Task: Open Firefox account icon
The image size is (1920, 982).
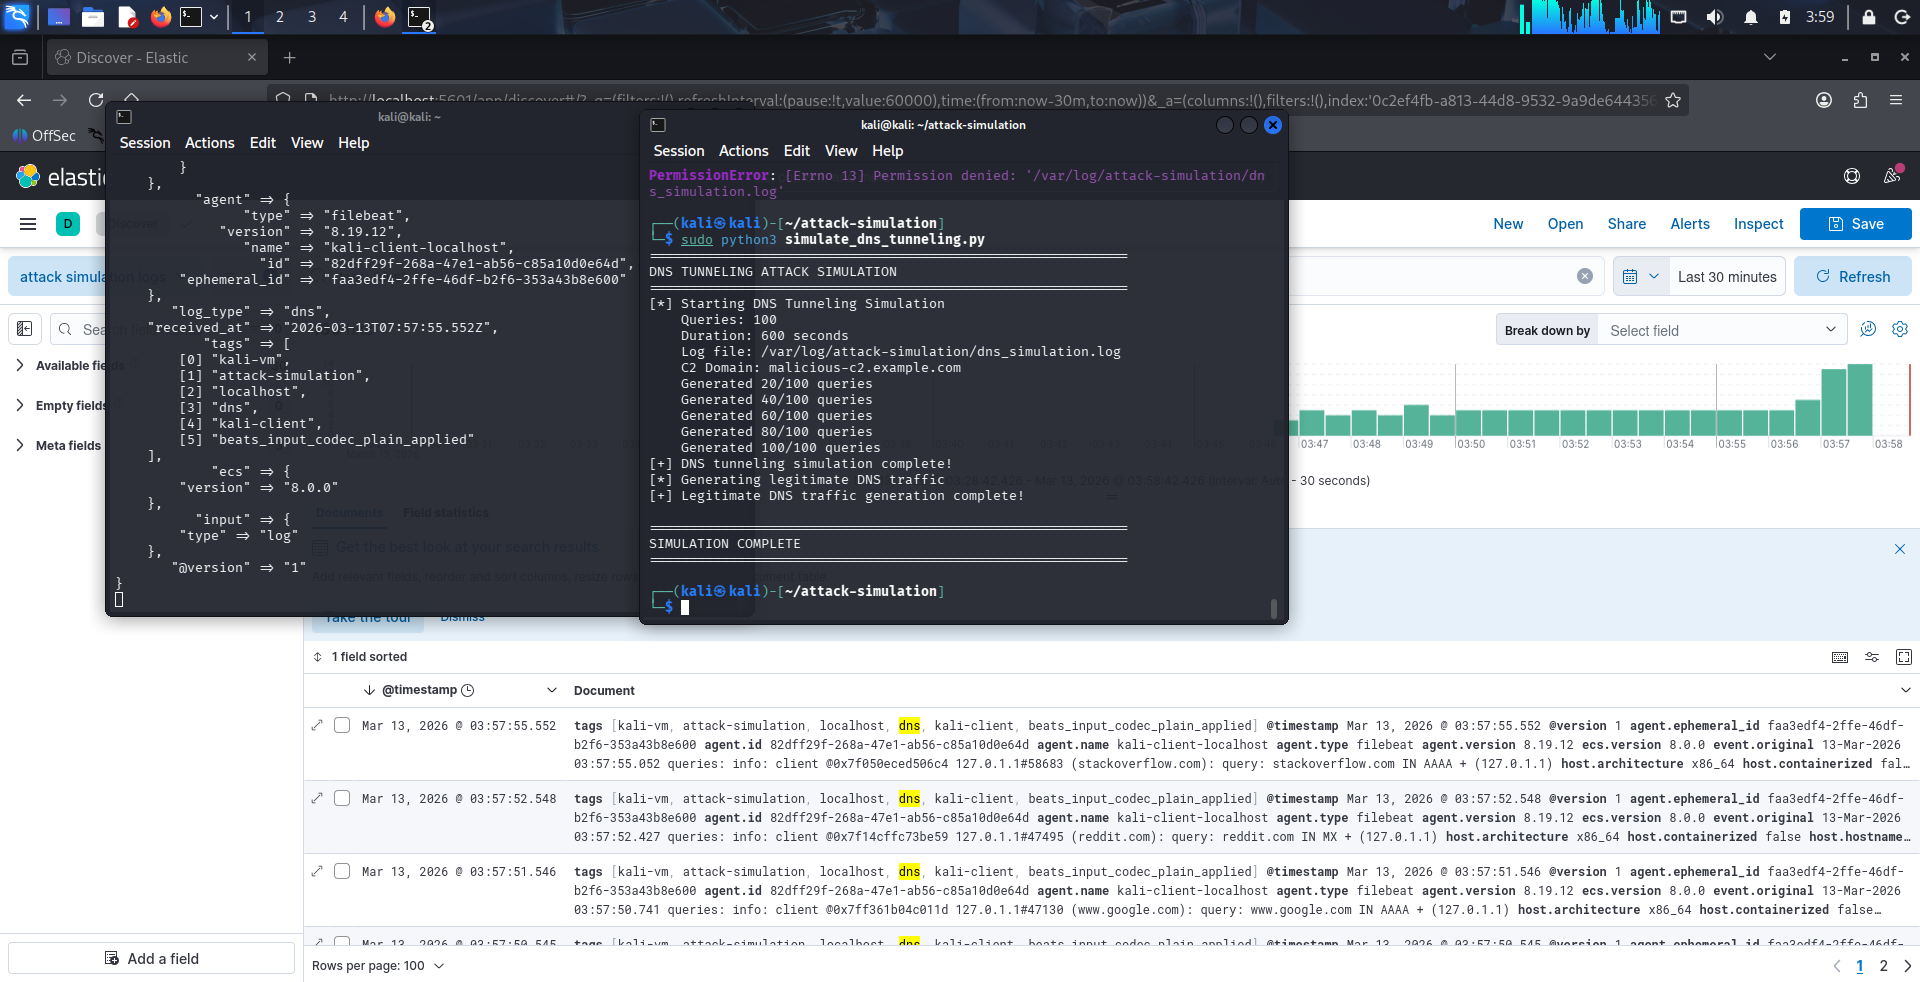Action: pyautogui.click(x=1824, y=100)
